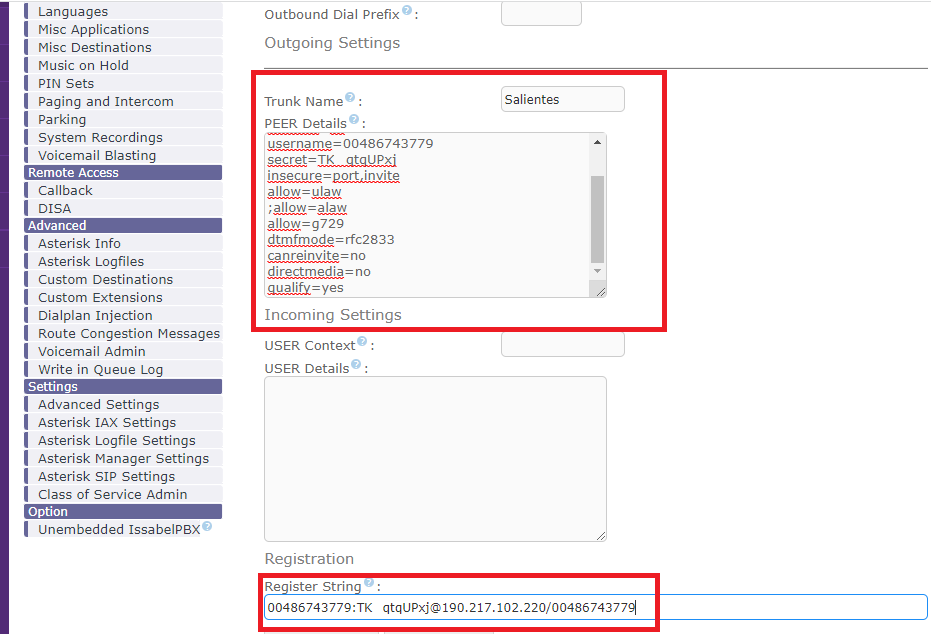Image resolution: width=931 pixels, height=637 pixels.
Task: Click the directmedia=no line
Action: click(x=319, y=272)
